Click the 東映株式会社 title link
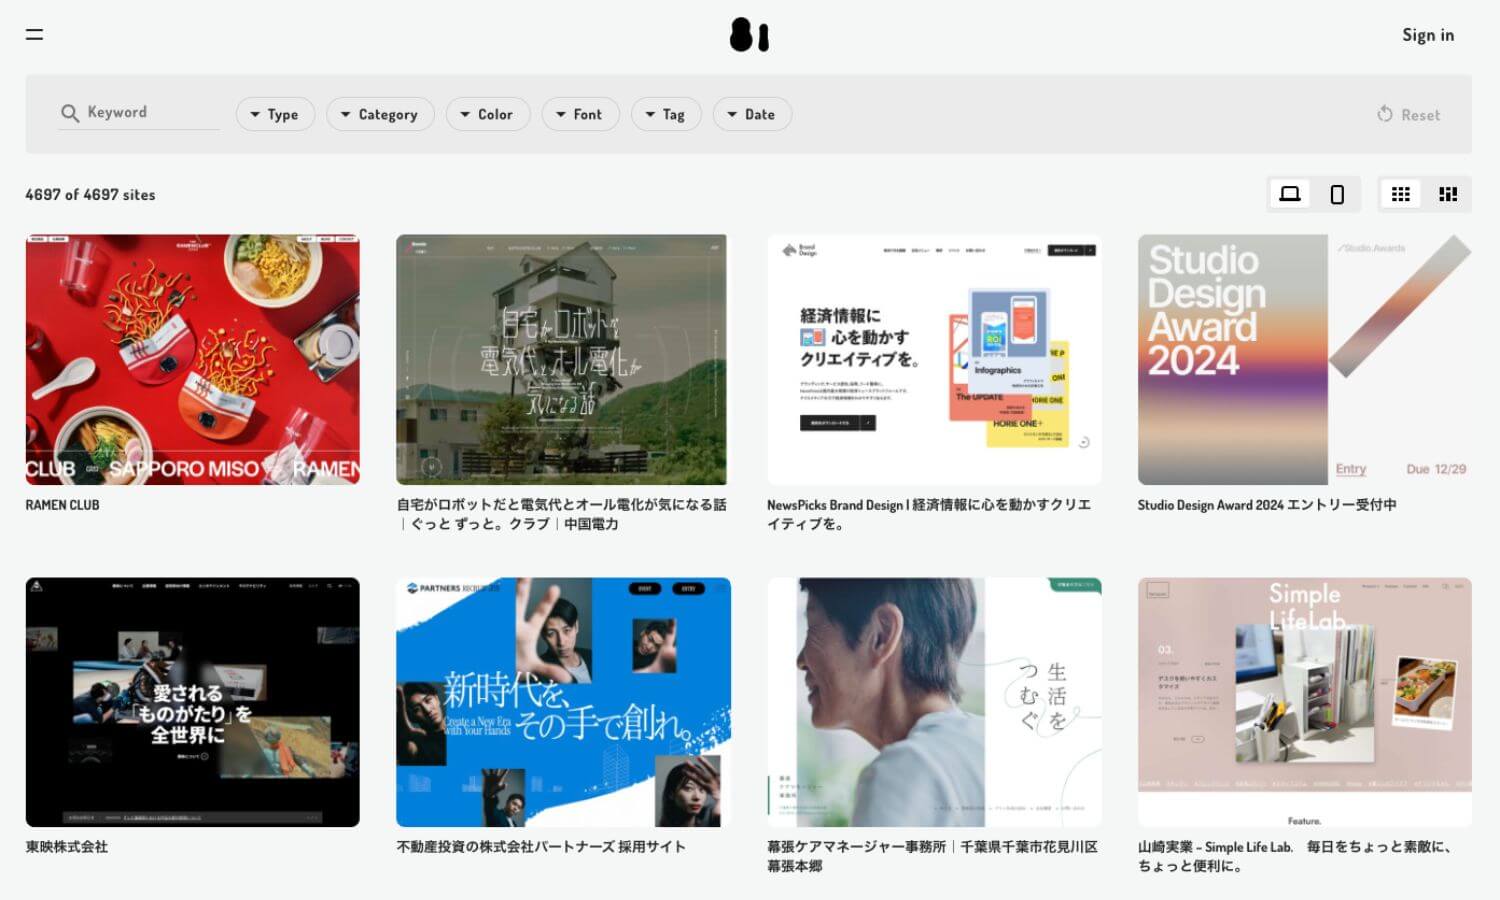This screenshot has width=1500, height=900. [66, 847]
